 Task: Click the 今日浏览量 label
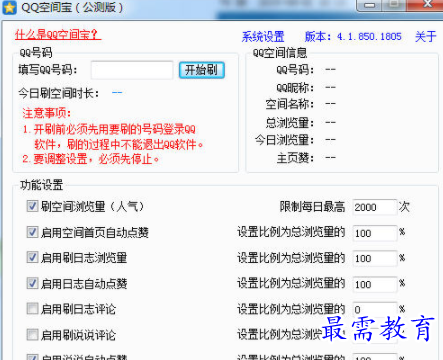[x=284, y=140]
